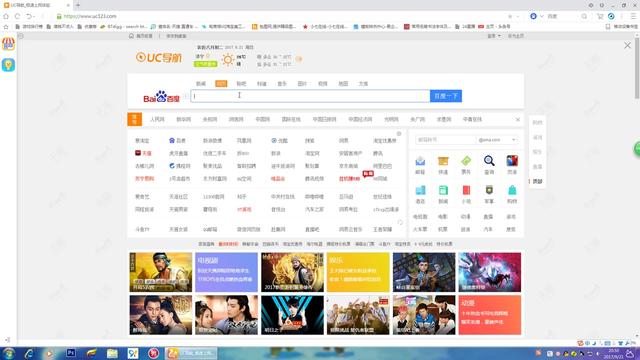Reload the page with refresh icon
The height and width of the screenshot is (360, 640).
click(17, 16)
